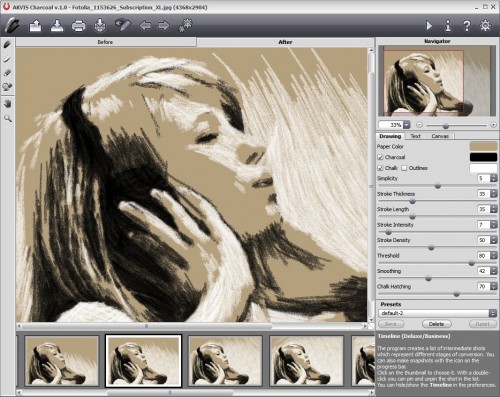Image resolution: width=500 pixels, height=397 pixels.
Task: Adjust the Stroke Density value stepper
Action: coord(494,240)
